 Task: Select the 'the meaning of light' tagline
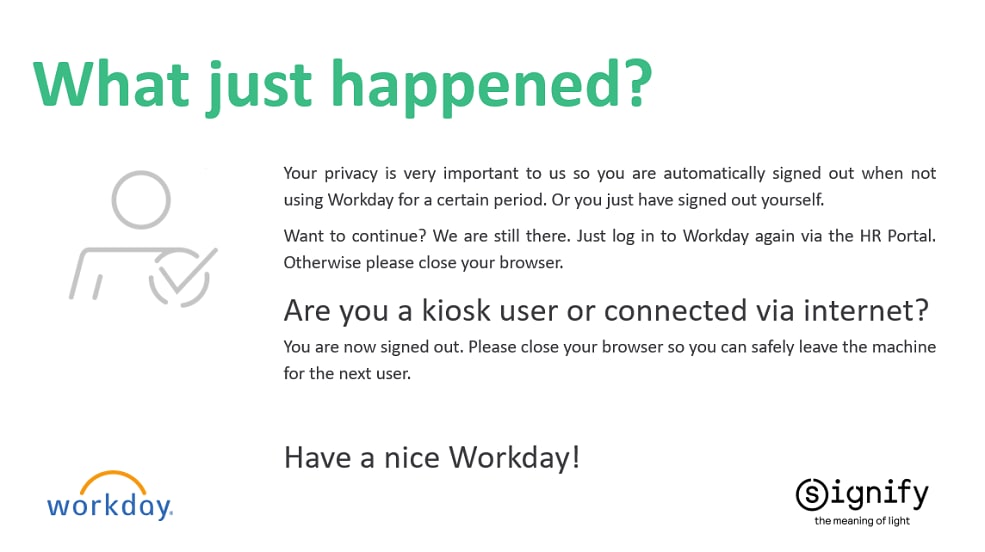pos(862,521)
